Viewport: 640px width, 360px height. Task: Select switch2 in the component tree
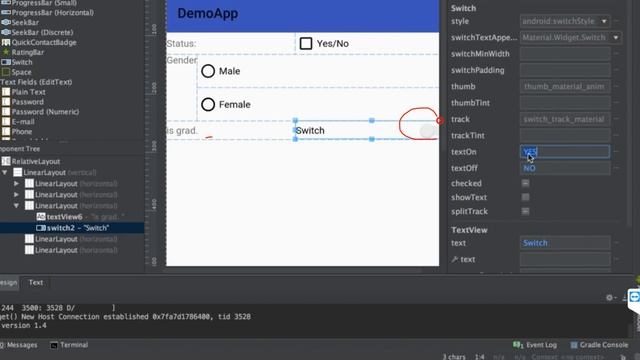[x=72, y=228]
